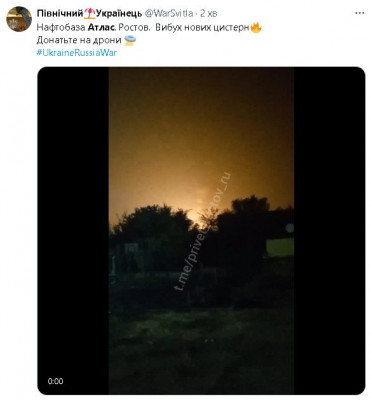Click the right black letterbox of video

[x=329, y=231]
